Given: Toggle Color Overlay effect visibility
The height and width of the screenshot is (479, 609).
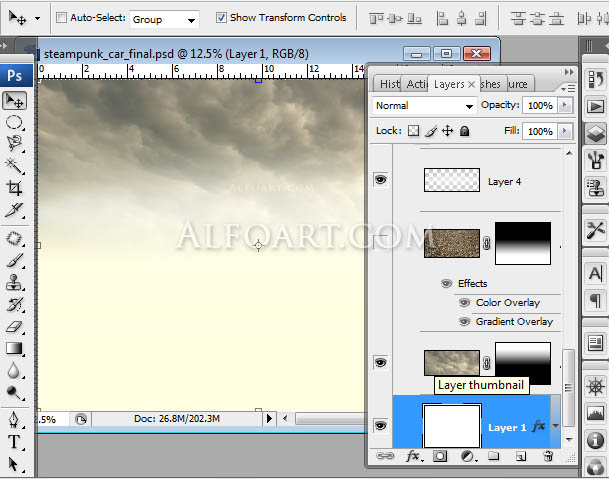Looking at the screenshot, I should [464, 302].
